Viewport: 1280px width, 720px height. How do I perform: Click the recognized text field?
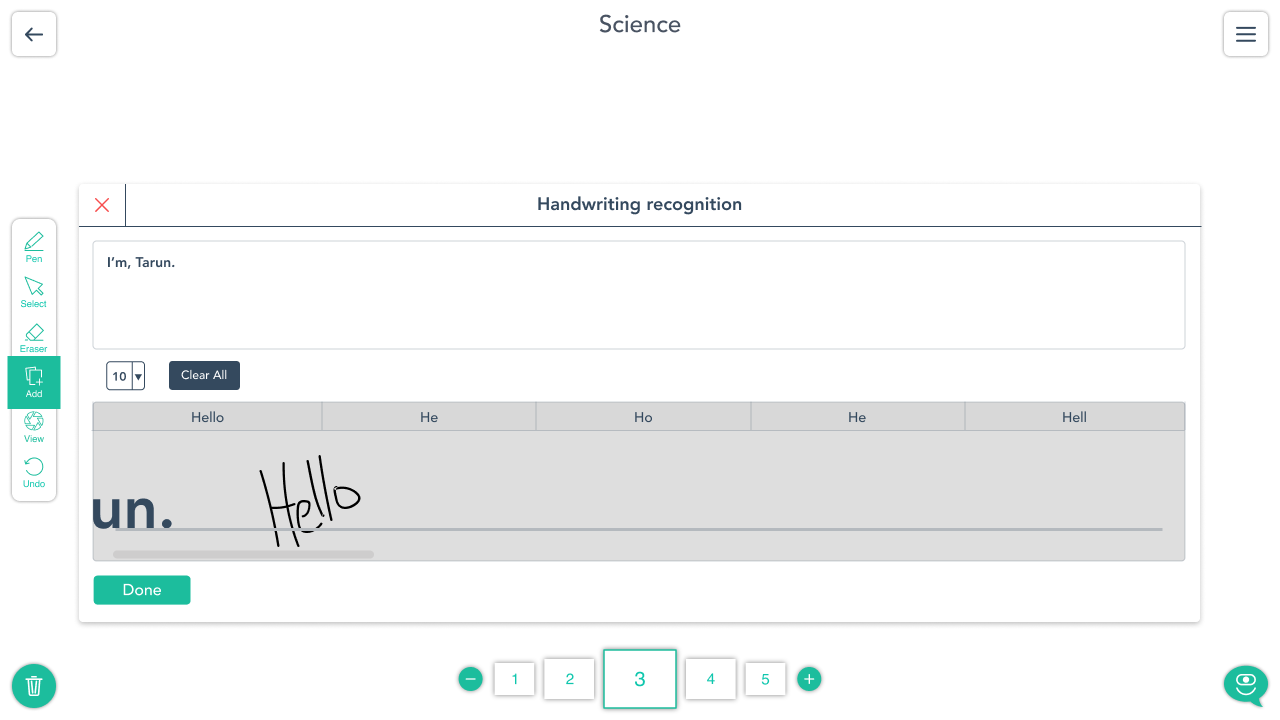coord(638,295)
